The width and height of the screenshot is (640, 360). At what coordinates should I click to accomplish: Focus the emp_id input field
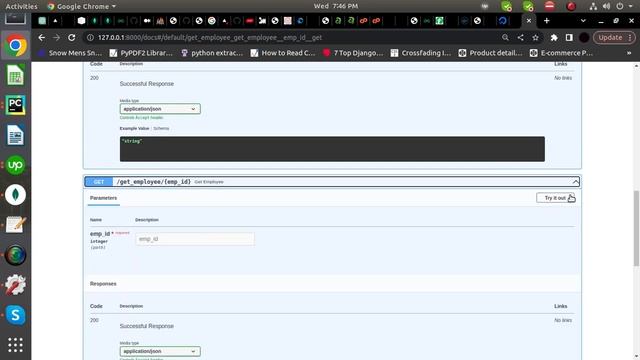(x=195, y=239)
